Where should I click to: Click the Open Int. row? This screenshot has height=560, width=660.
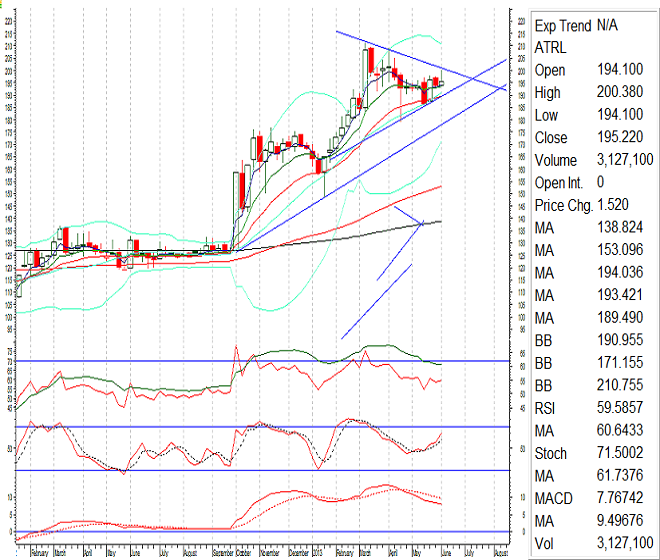click(590, 182)
